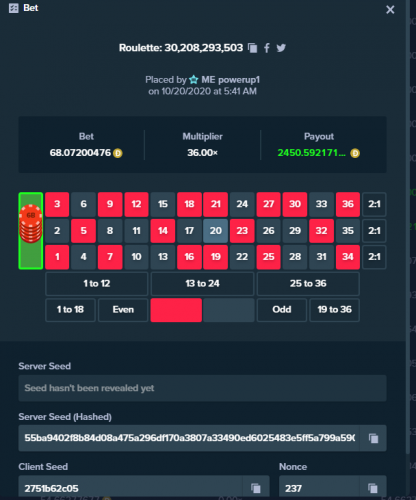Image resolution: width=416 pixels, height=500 pixels.
Task: Select roulette number 27
Action: [x=269, y=204]
